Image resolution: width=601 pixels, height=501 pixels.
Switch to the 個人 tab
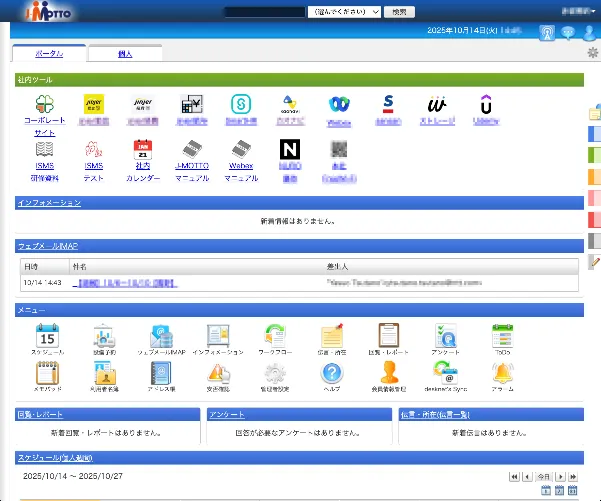point(125,53)
